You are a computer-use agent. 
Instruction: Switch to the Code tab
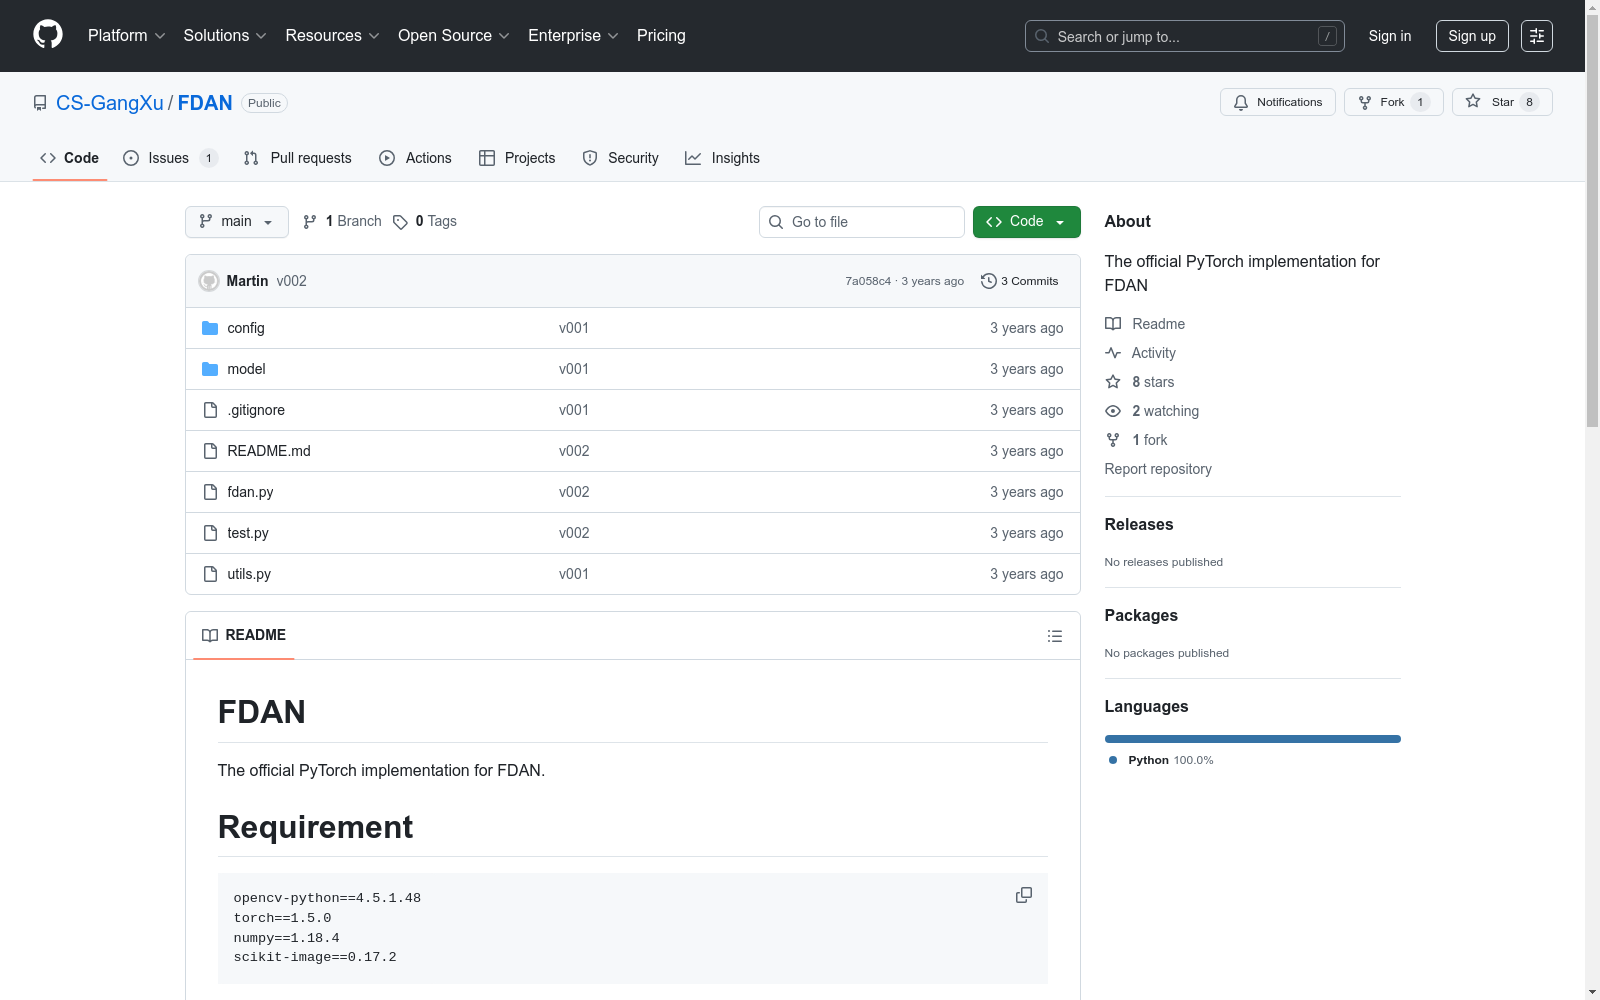[x=70, y=158]
